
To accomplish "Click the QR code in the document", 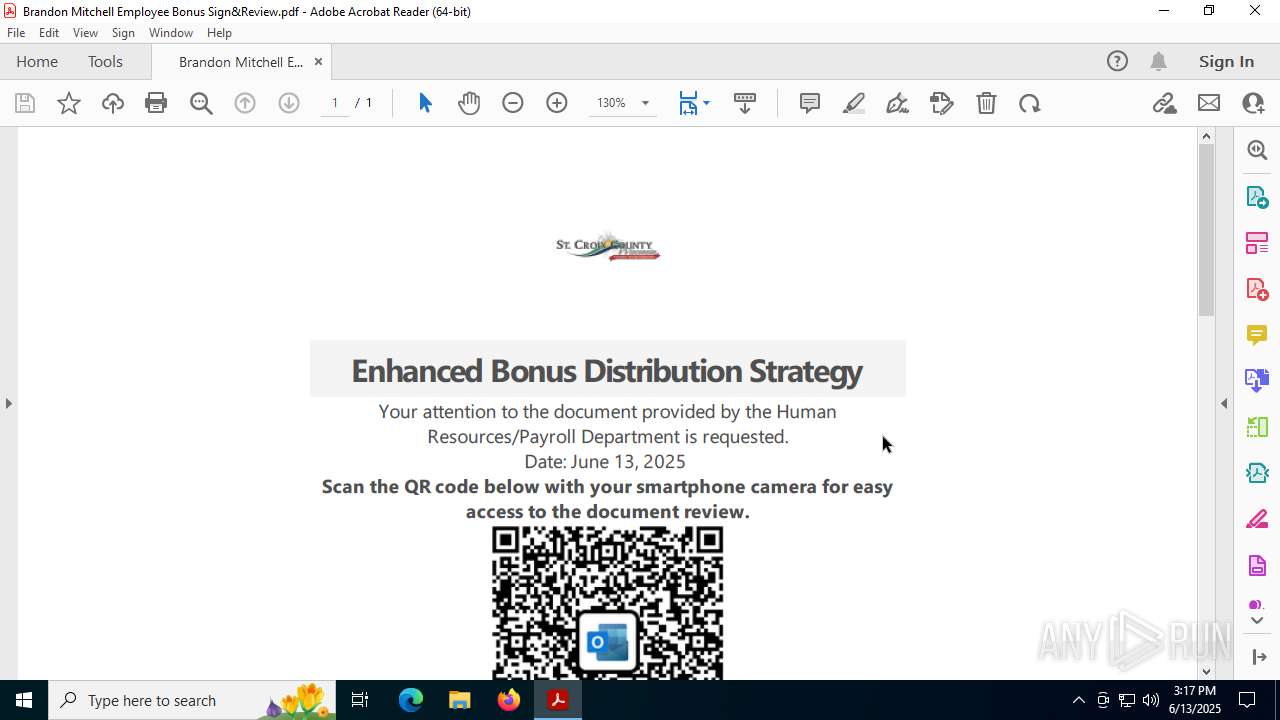I will pyautogui.click(x=607, y=603).
